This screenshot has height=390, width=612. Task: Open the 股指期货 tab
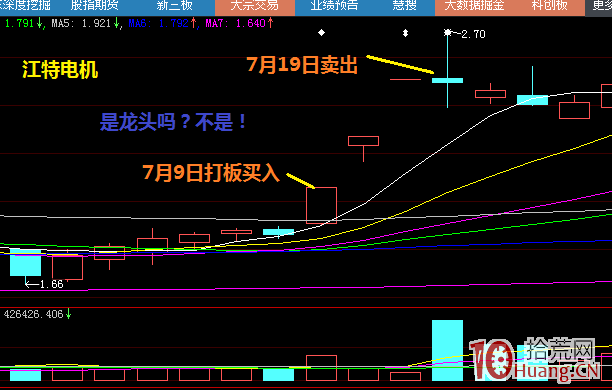(94, 5)
